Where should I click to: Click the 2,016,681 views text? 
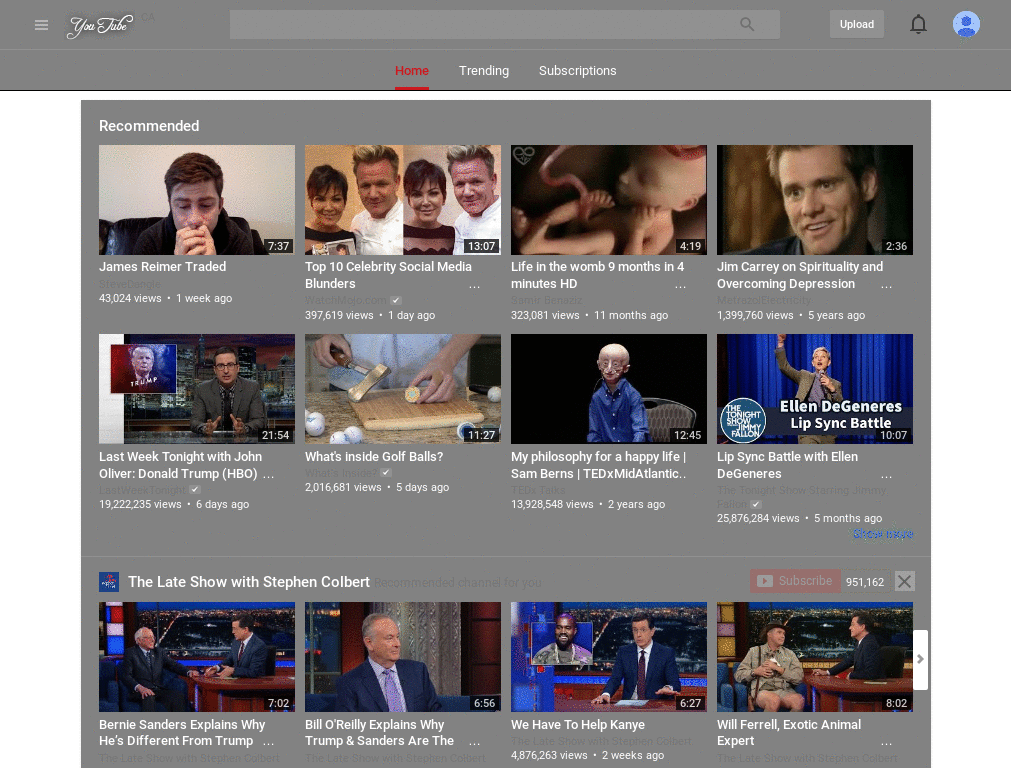pyautogui.click(x=343, y=487)
